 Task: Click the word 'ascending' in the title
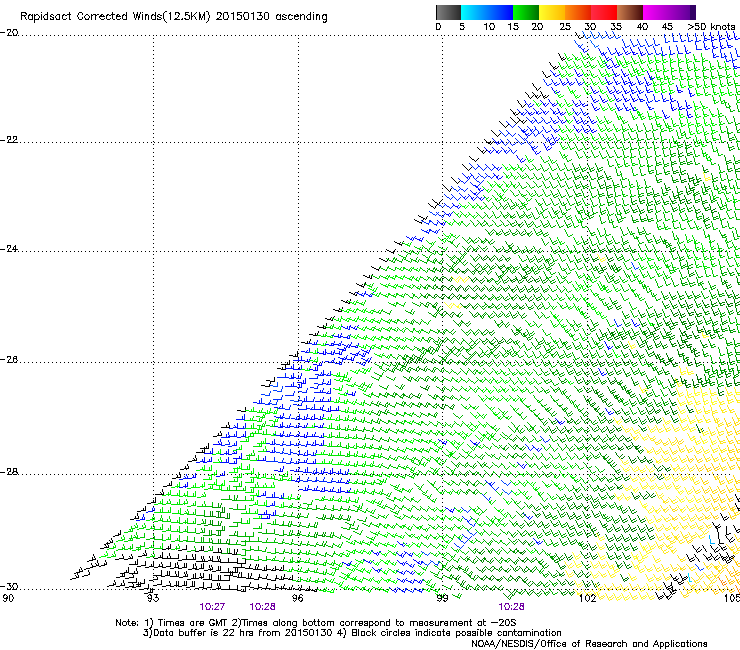coord(301,17)
